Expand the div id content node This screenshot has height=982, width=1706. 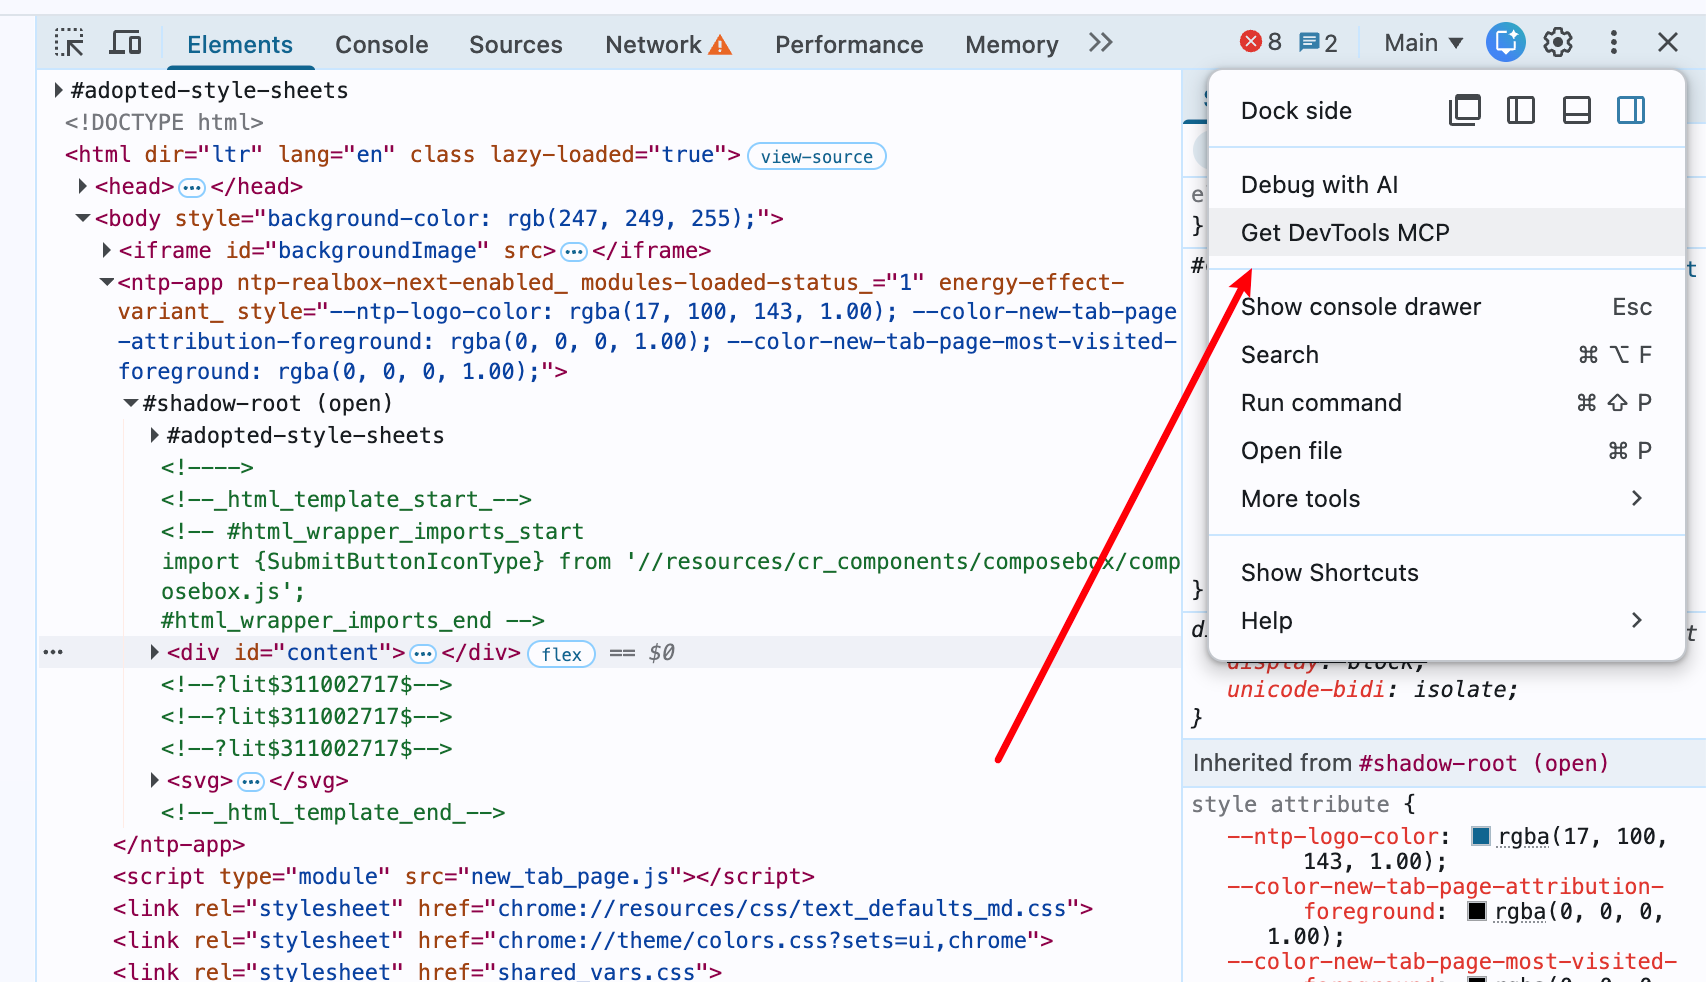tap(154, 652)
